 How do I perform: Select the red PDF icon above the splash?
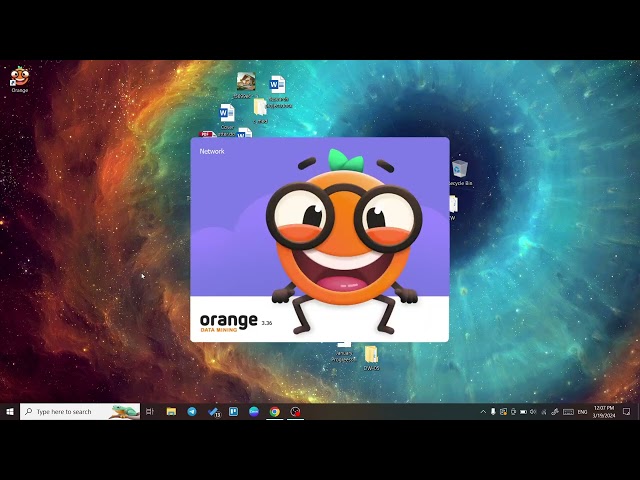207,134
